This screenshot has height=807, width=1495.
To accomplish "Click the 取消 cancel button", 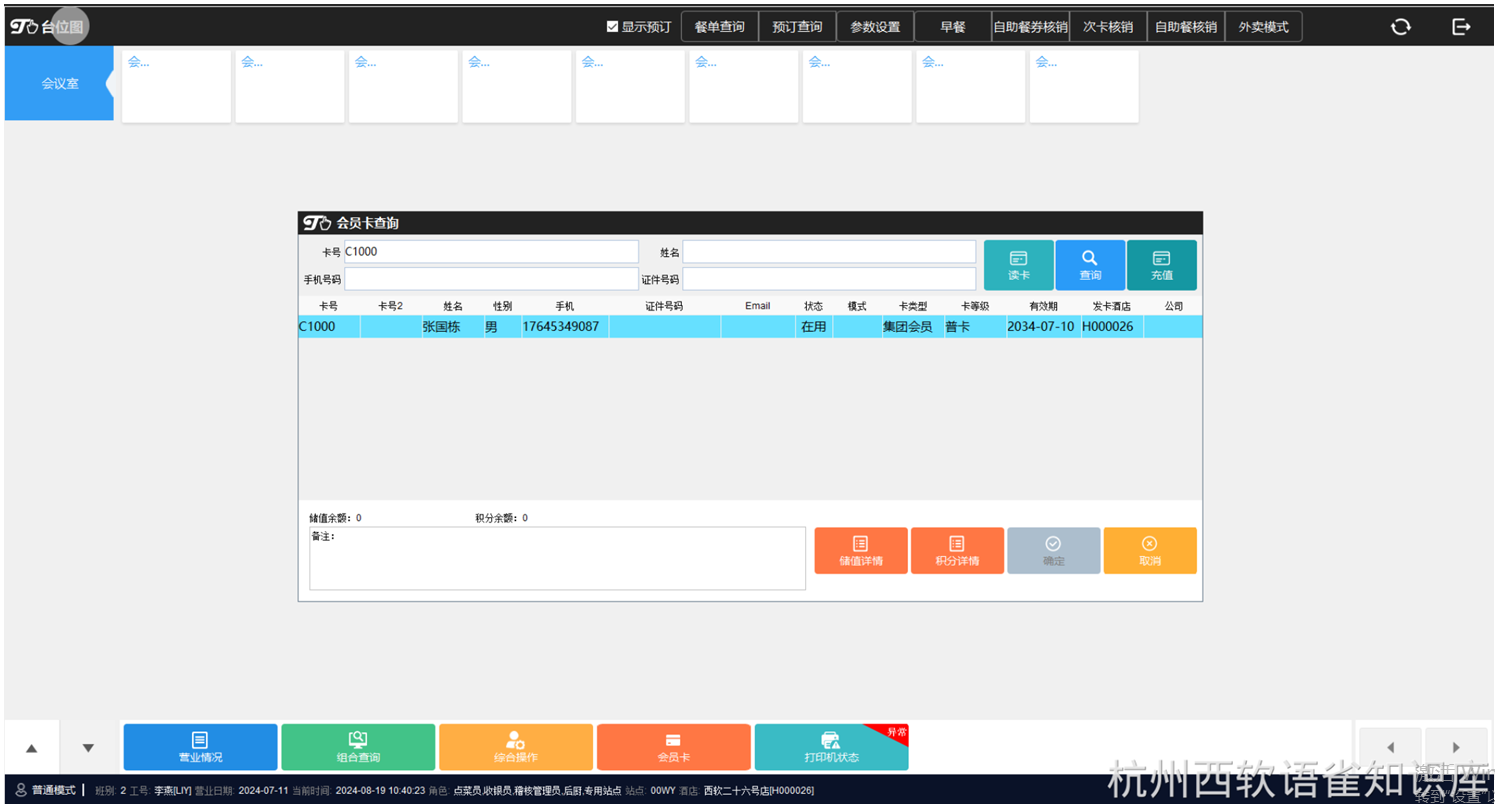I will (1150, 551).
